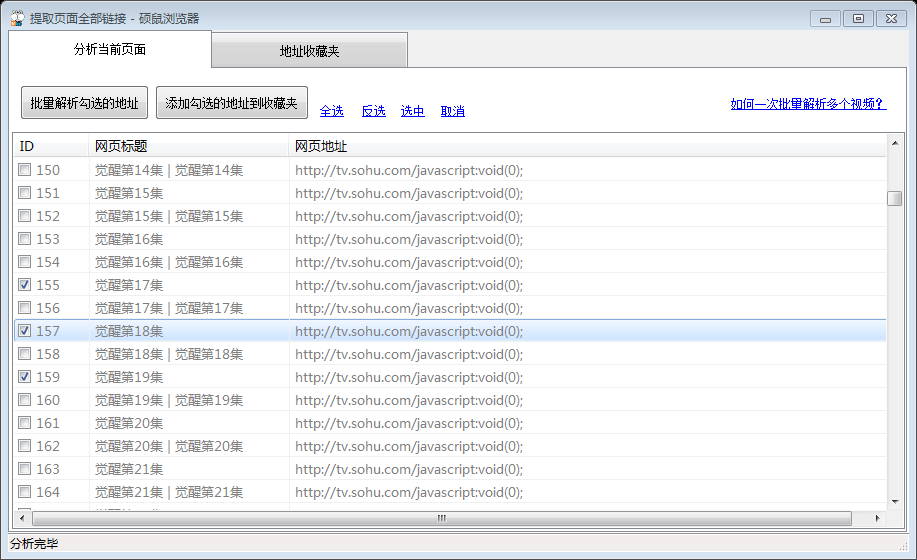917x560 pixels.
Task: Select title 觉醒第20集 in row 161
Action: (x=129, y=423)
